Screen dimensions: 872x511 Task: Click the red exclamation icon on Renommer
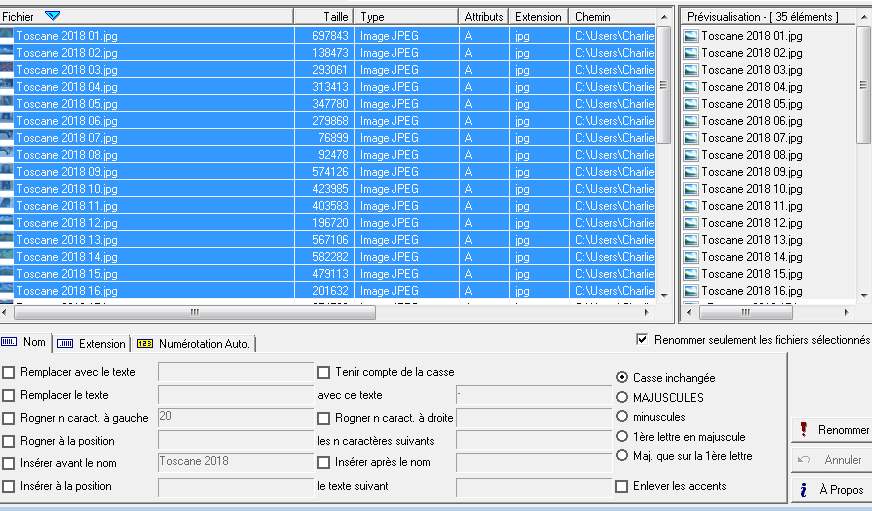[803, 430]
